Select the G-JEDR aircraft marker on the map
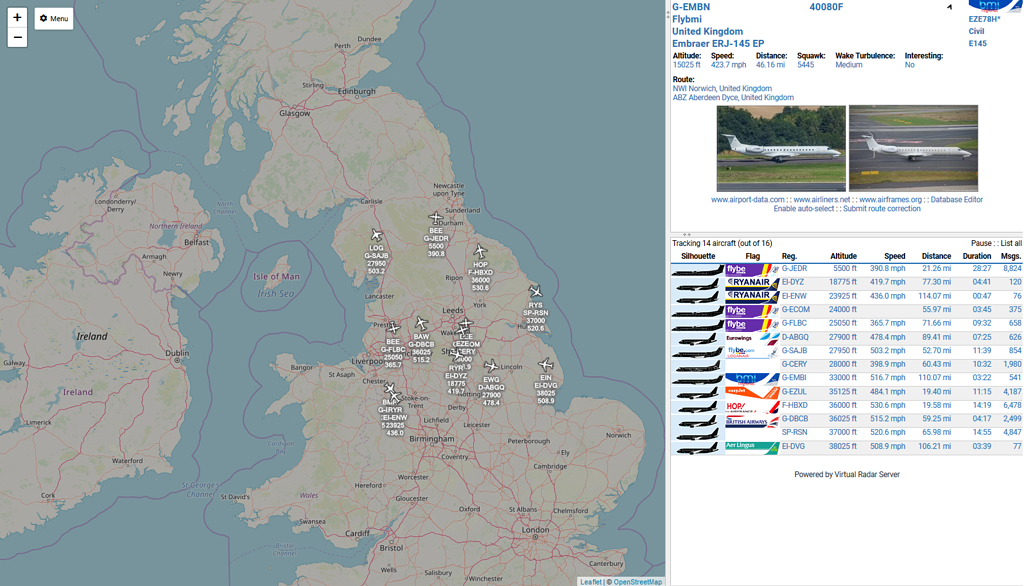 click(436, 217)
